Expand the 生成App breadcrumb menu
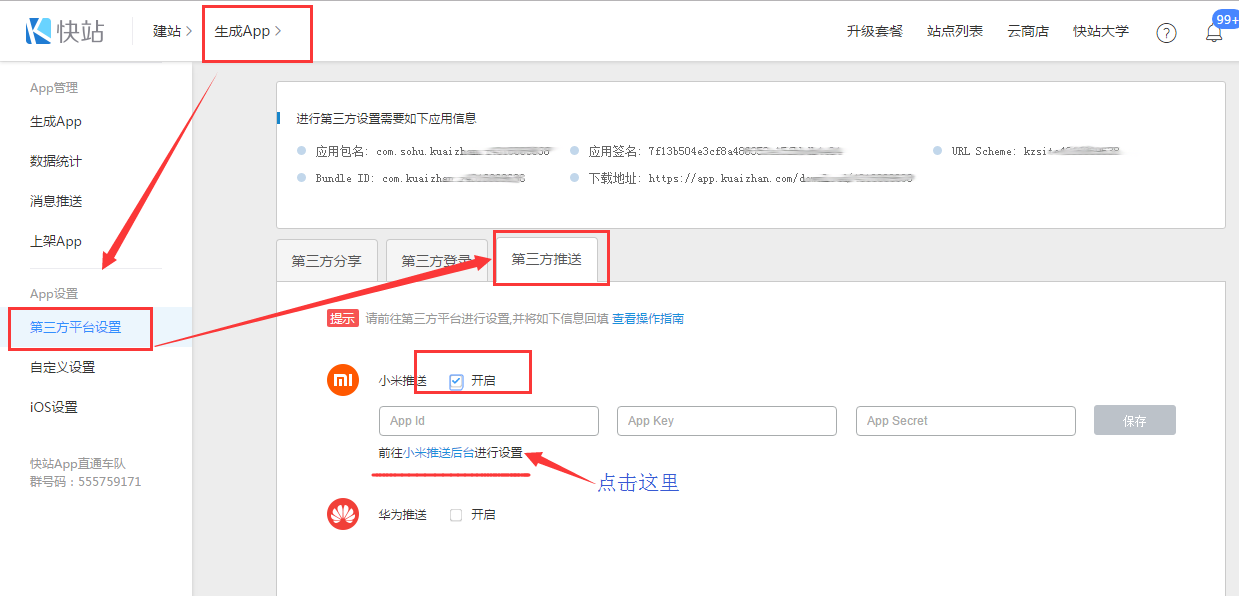1239x596 pixels. click(248, 31)
